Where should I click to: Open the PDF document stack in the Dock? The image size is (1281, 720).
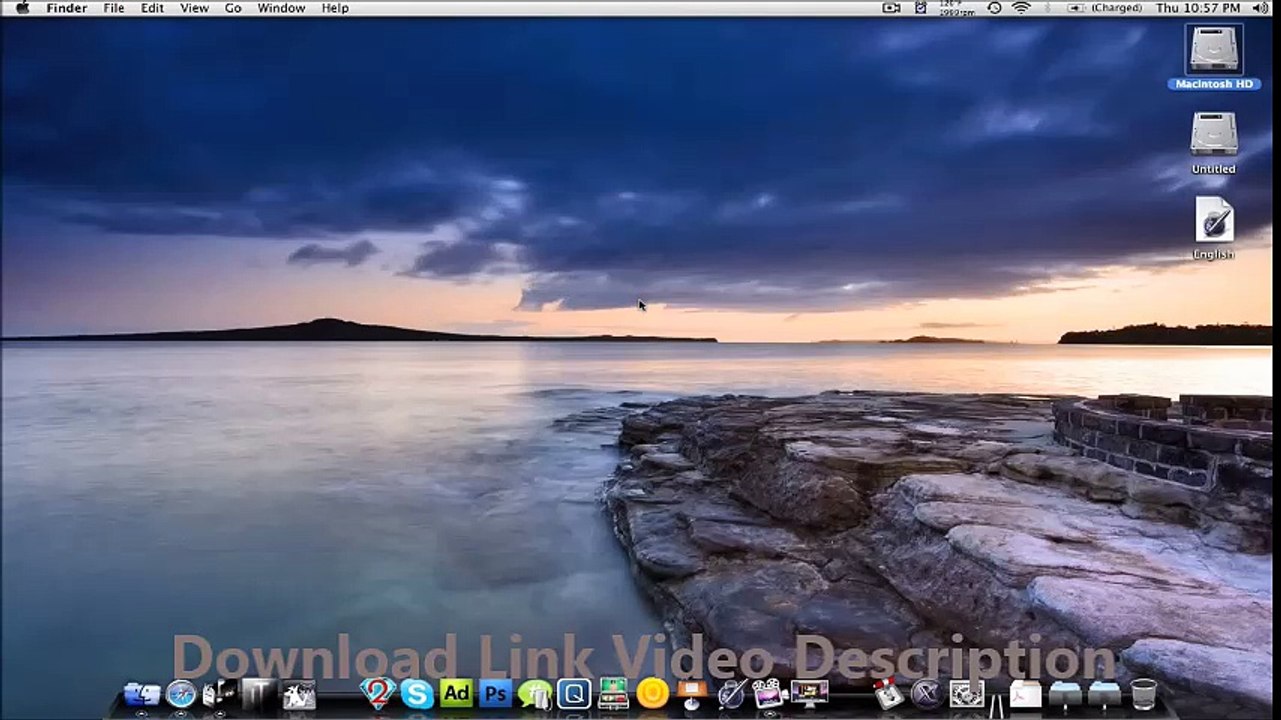click(1026, 694)
